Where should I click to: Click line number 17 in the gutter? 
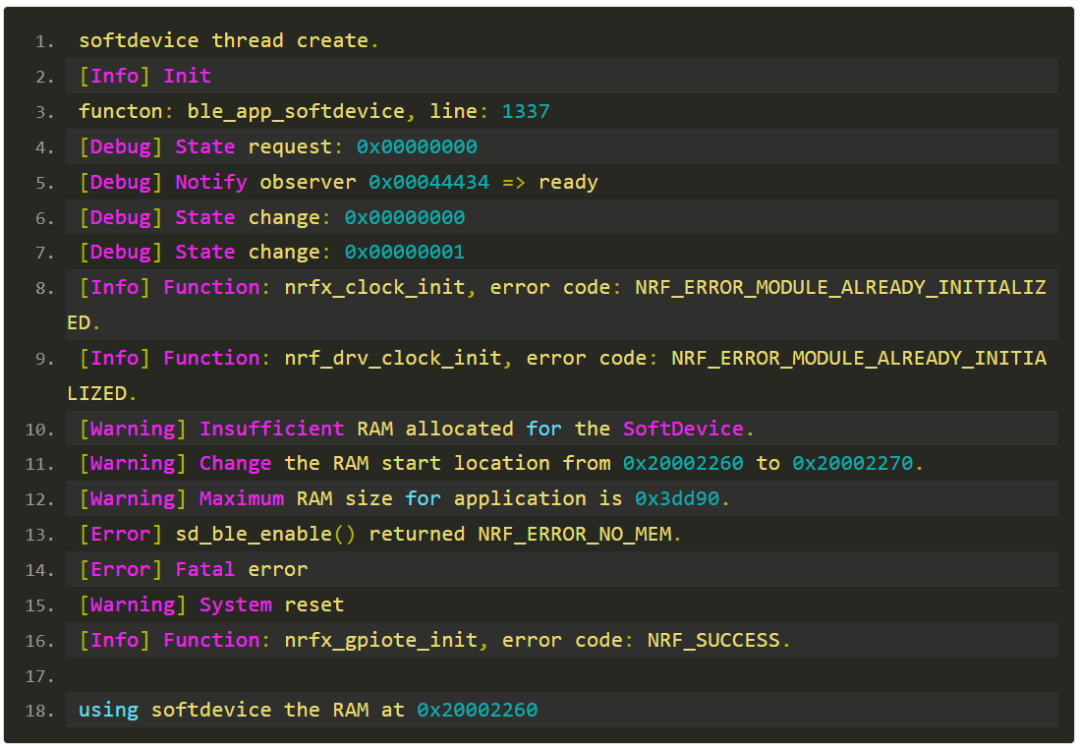(x=39, y=677)
